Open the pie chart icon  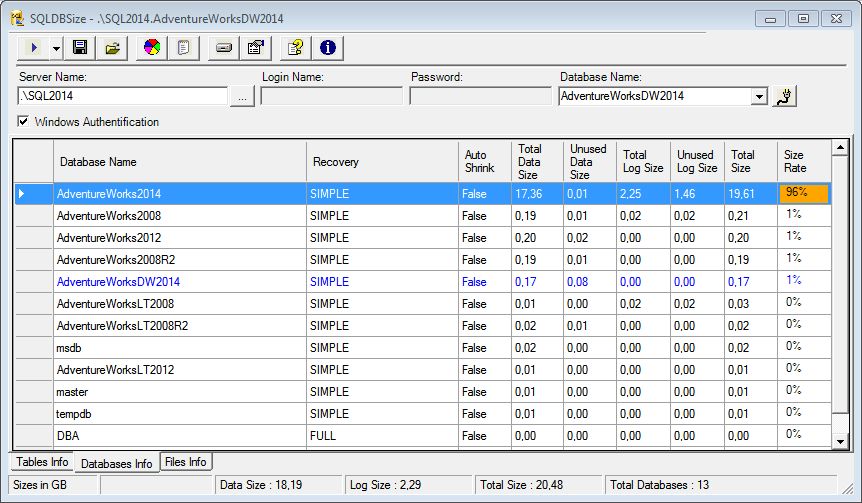[x=152, y=48]
